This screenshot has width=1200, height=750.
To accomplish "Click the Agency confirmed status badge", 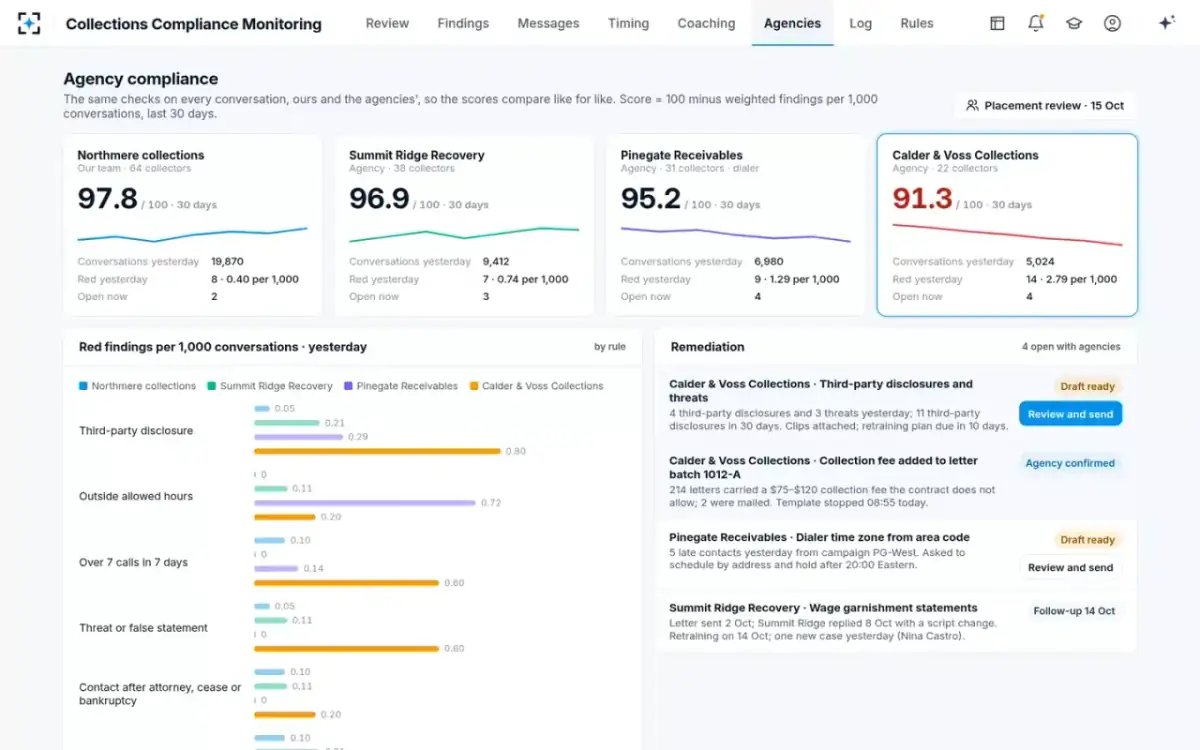I will pyautogui.click(x=1070, y=463).
